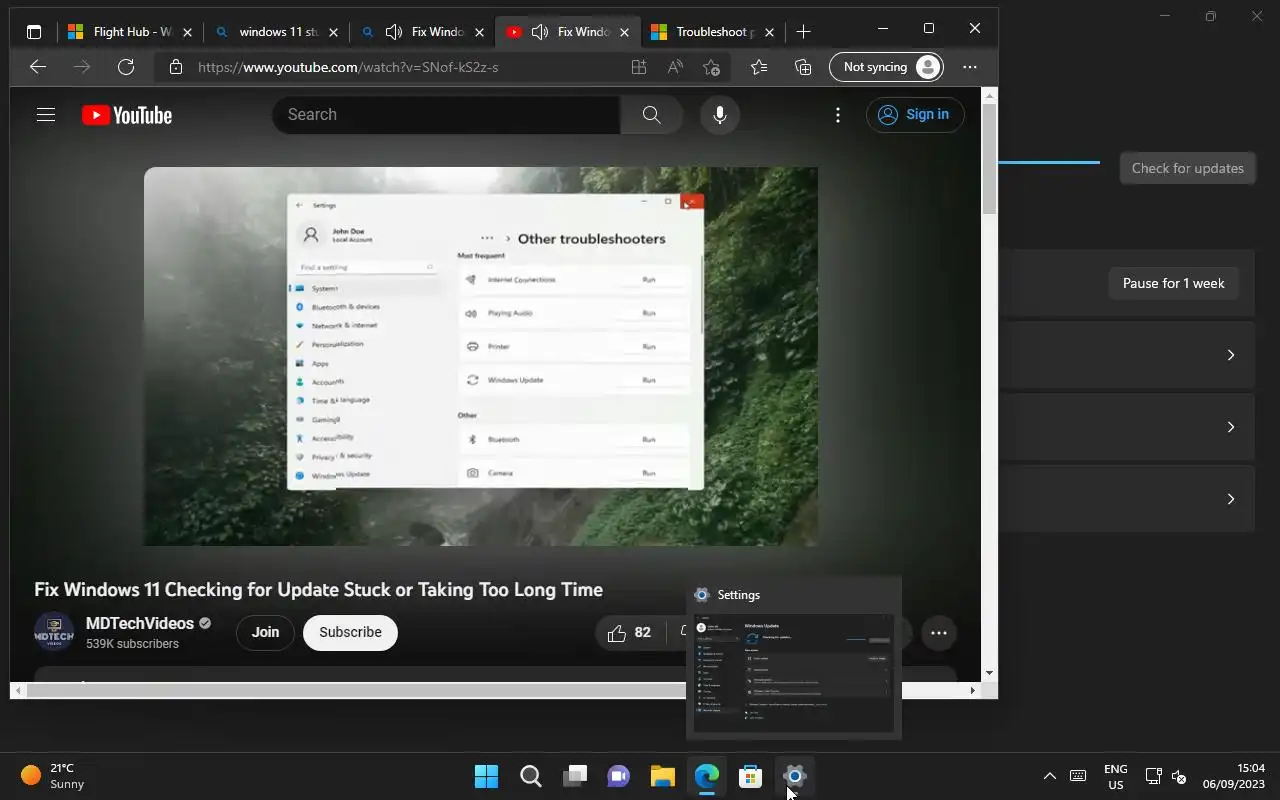The image size is (1280, 800).
Task: Open Microsoft Store from taskbar
Action: (751, 776)
